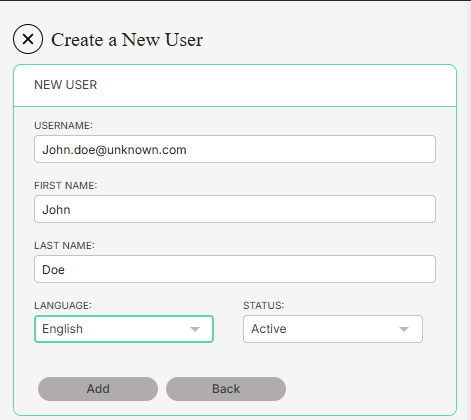Click the Doe text in Last Name
This screenshot has height=420, width=471.
[53, 270]
